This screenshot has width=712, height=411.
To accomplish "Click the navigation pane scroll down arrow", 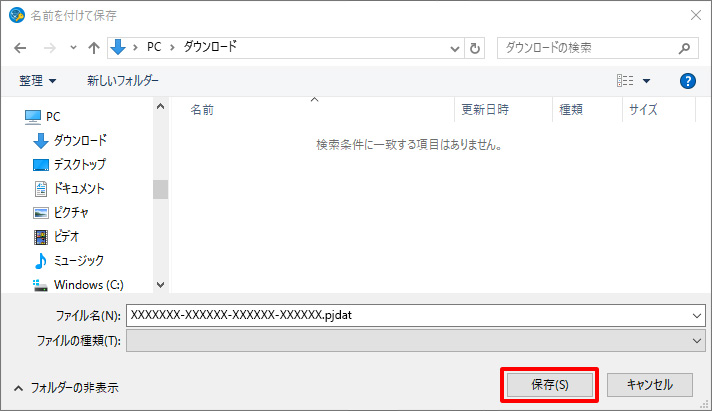I will point(160,285).
